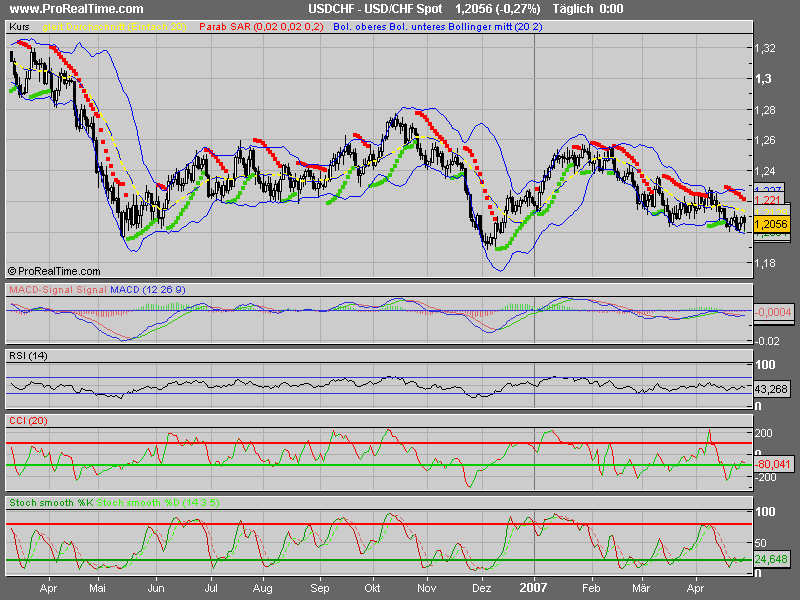Open the RSI (14) panel label

pyautogui.click(x=28, y=356)
